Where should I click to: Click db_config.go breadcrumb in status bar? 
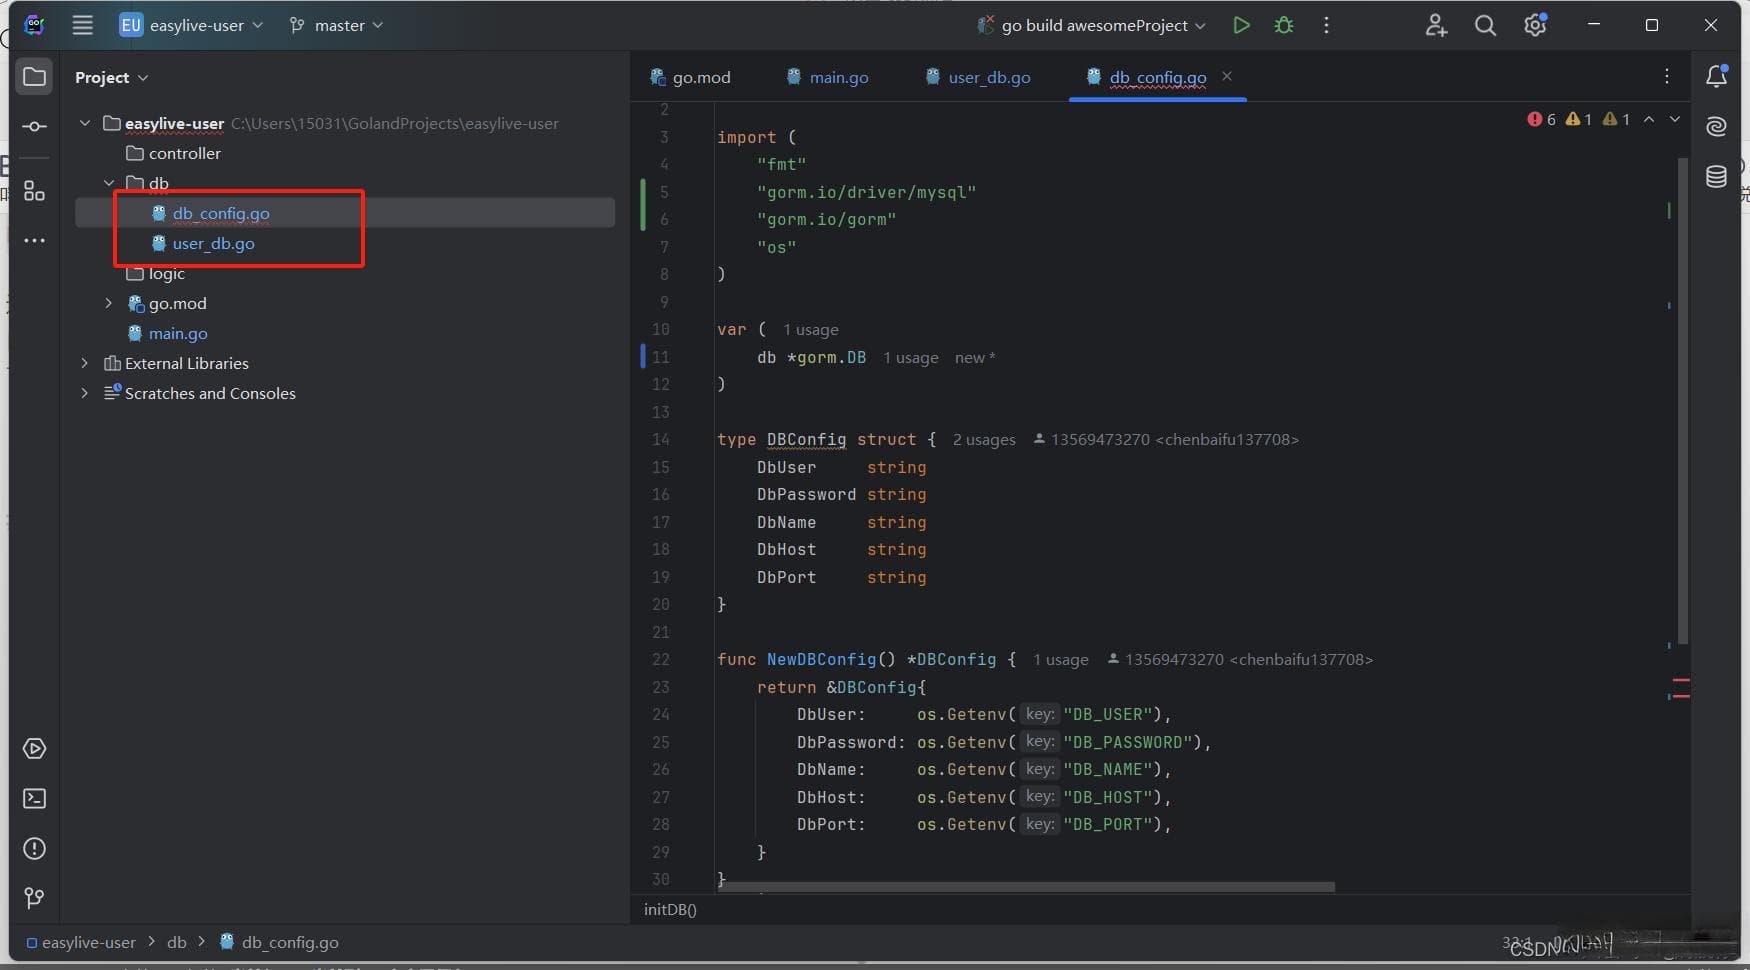pos(279,942)
